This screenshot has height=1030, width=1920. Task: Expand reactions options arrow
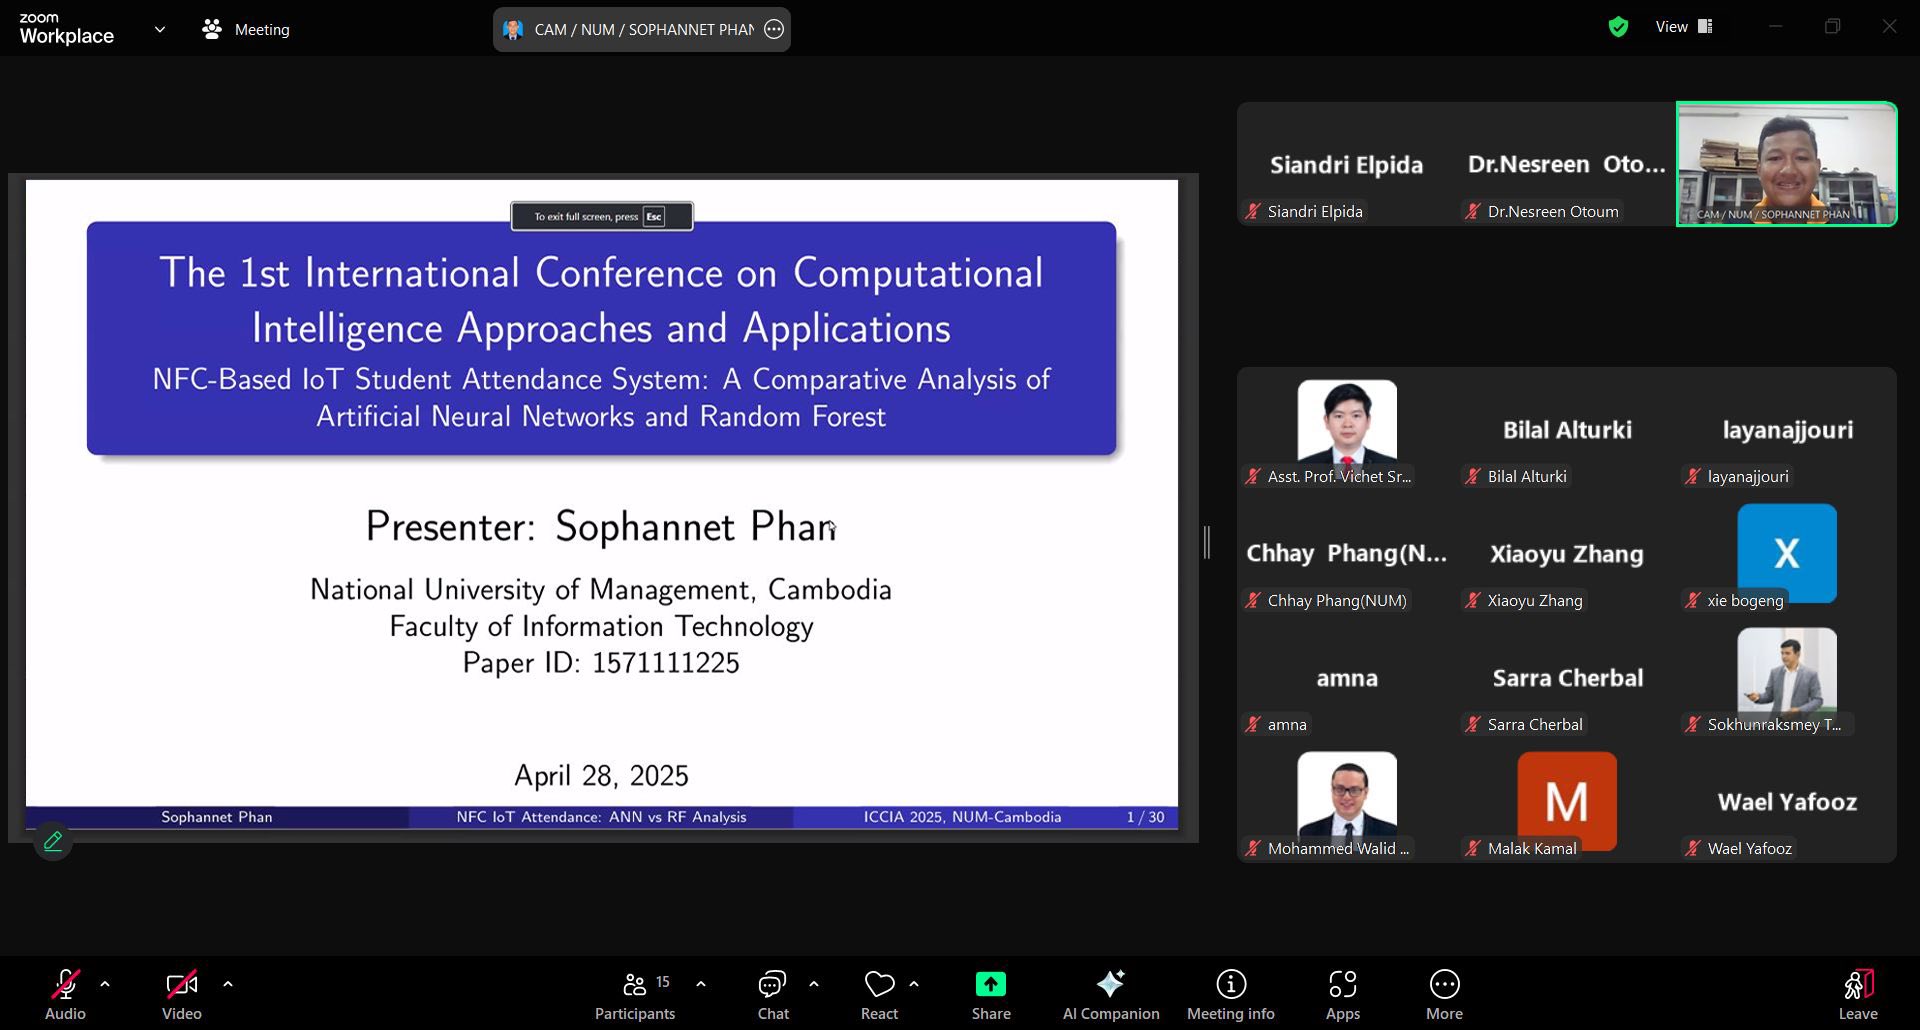point(914,985)
